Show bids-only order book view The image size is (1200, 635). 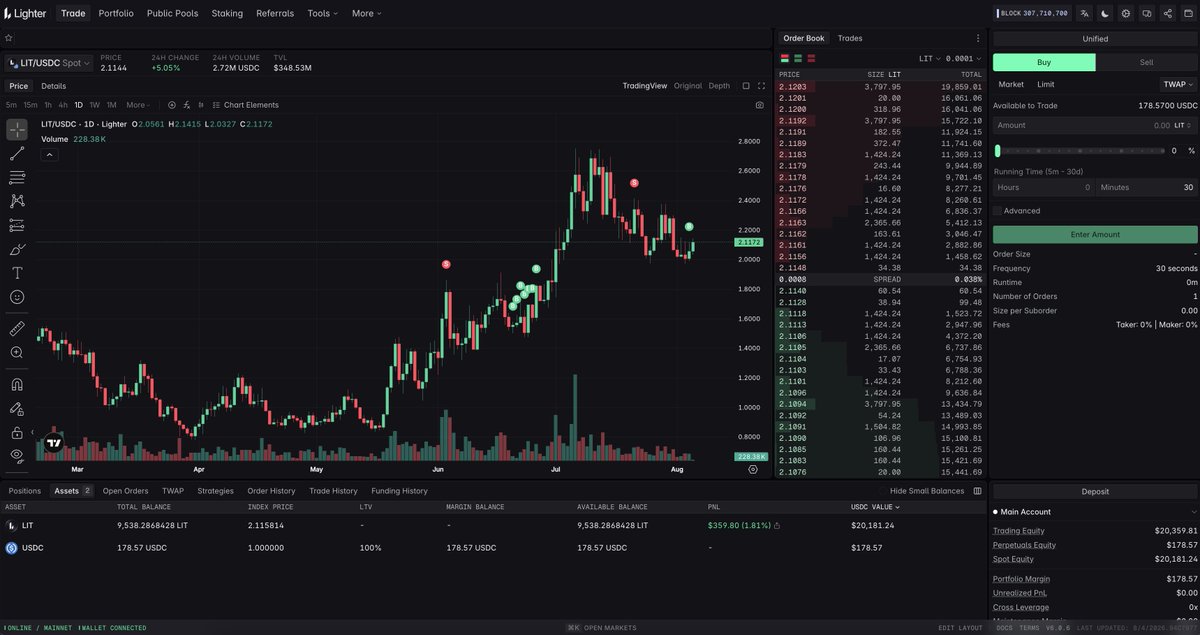pos(798,59)
